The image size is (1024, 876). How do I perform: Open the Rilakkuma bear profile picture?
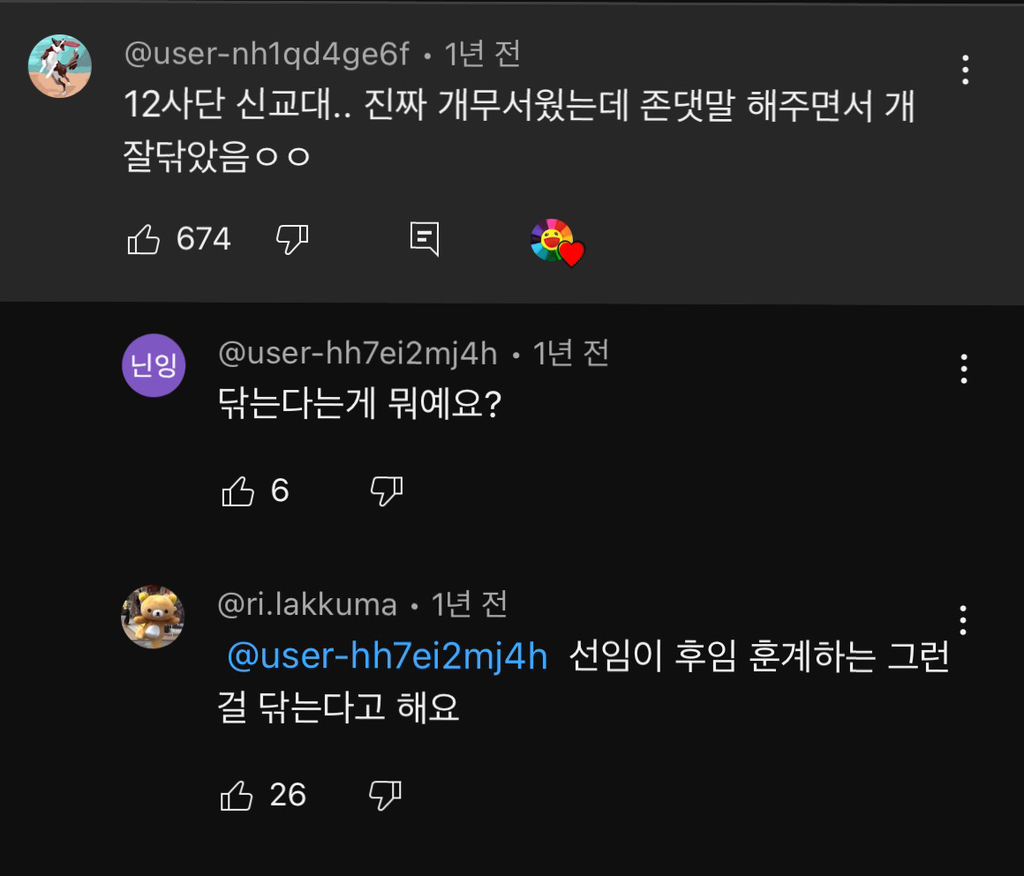153,617
